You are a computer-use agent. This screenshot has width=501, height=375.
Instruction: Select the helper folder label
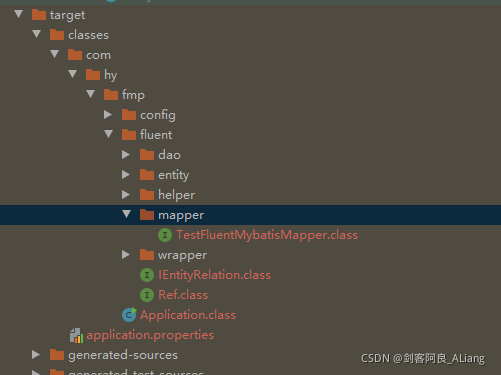tap(176, 195)
